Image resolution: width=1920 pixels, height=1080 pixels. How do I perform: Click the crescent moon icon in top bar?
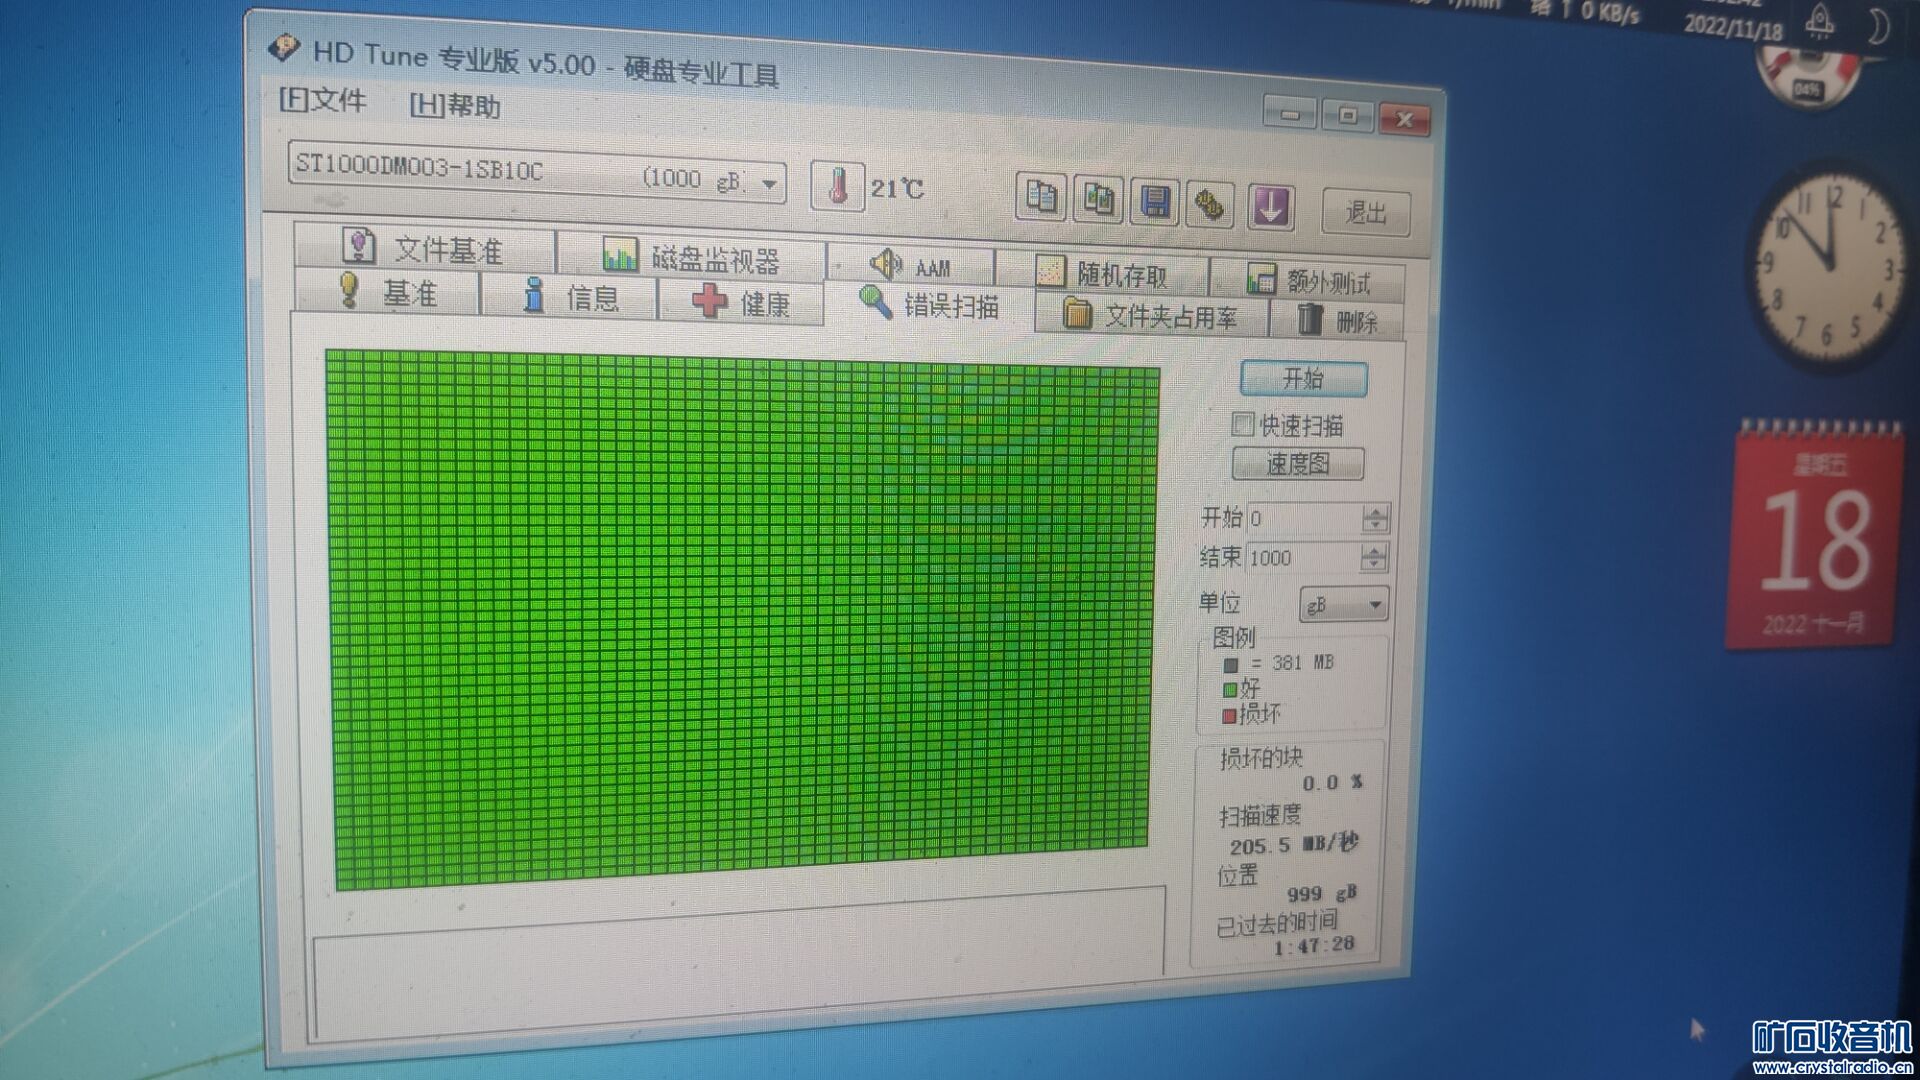click(1878, 25)
